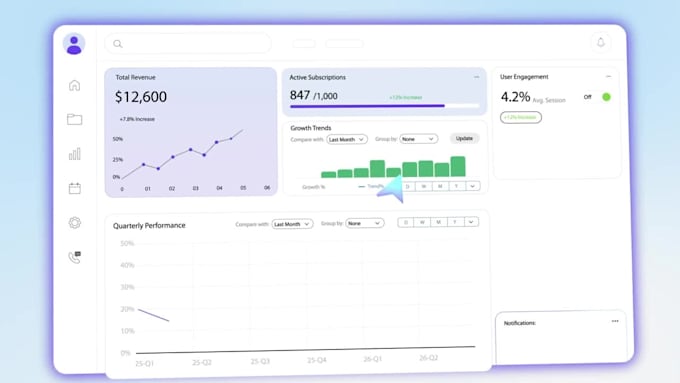Open Quarterly Performance Compare with Last Month dropdown

[292, 224]
